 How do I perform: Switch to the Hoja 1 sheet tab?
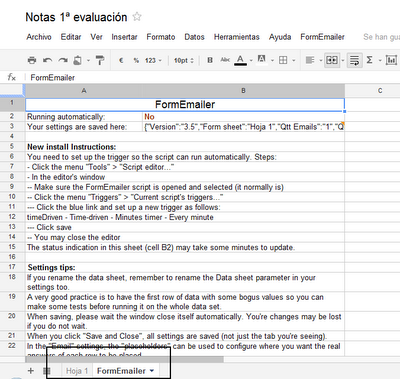click(77, 371)
